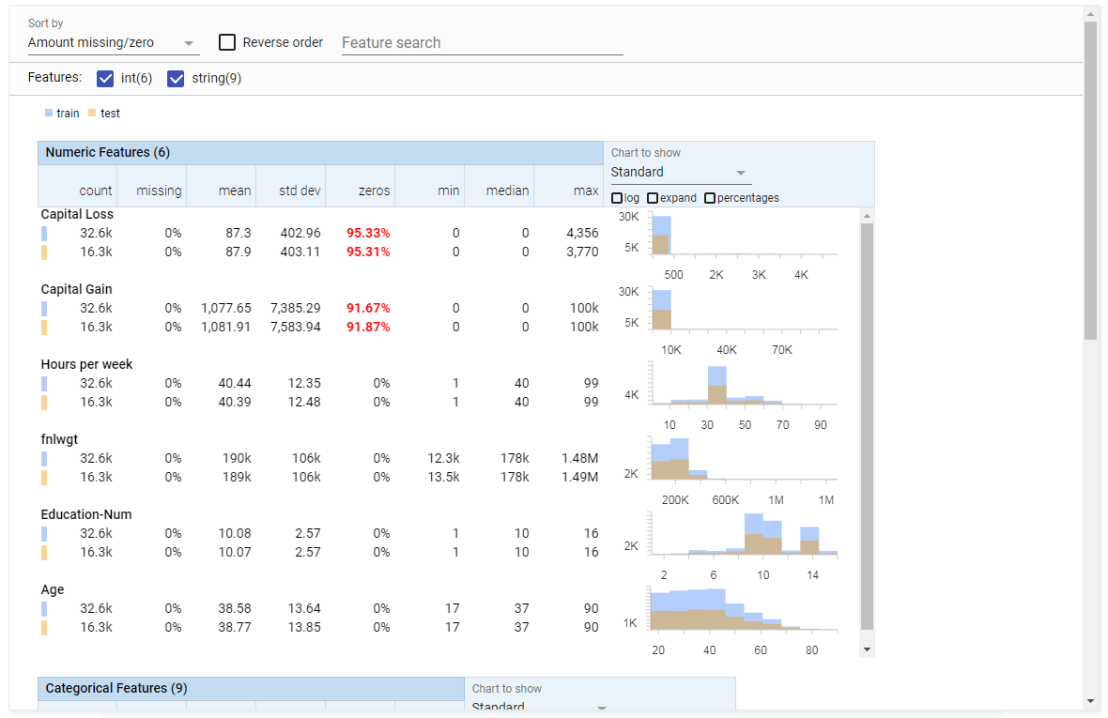Open the Sort by dropdown
Image resolution: width=1108 pixels, height=718 pixels.
[112, 43]
